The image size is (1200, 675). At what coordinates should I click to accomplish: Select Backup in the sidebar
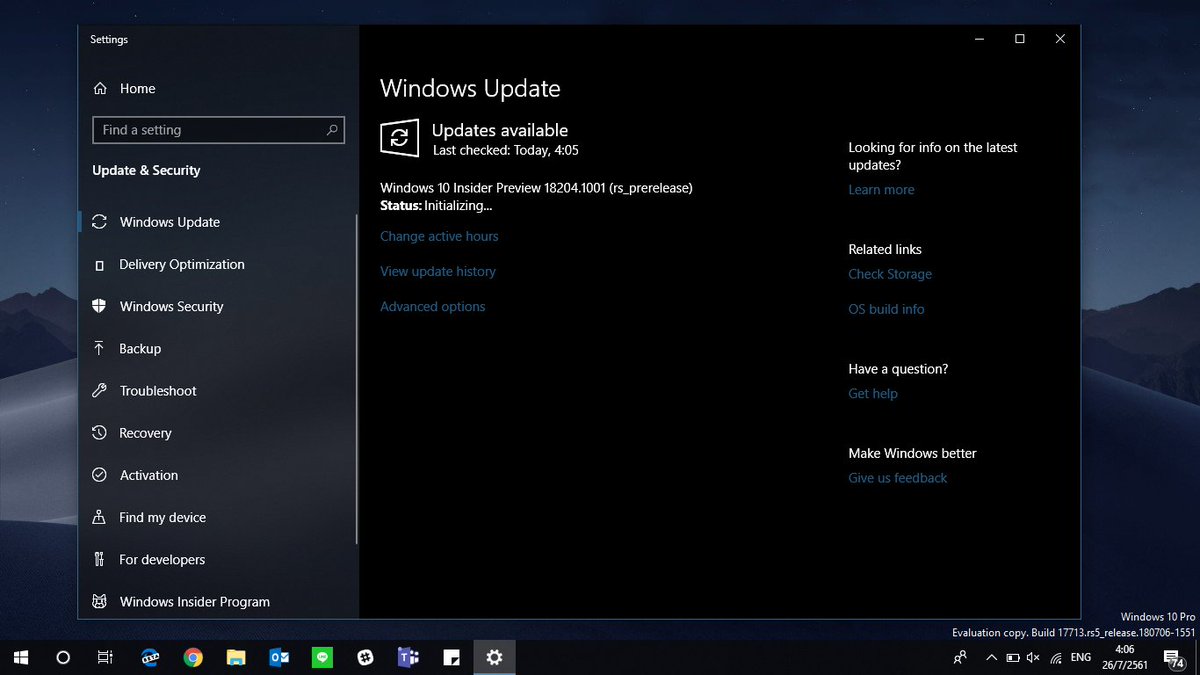click(x=218, y=348)
